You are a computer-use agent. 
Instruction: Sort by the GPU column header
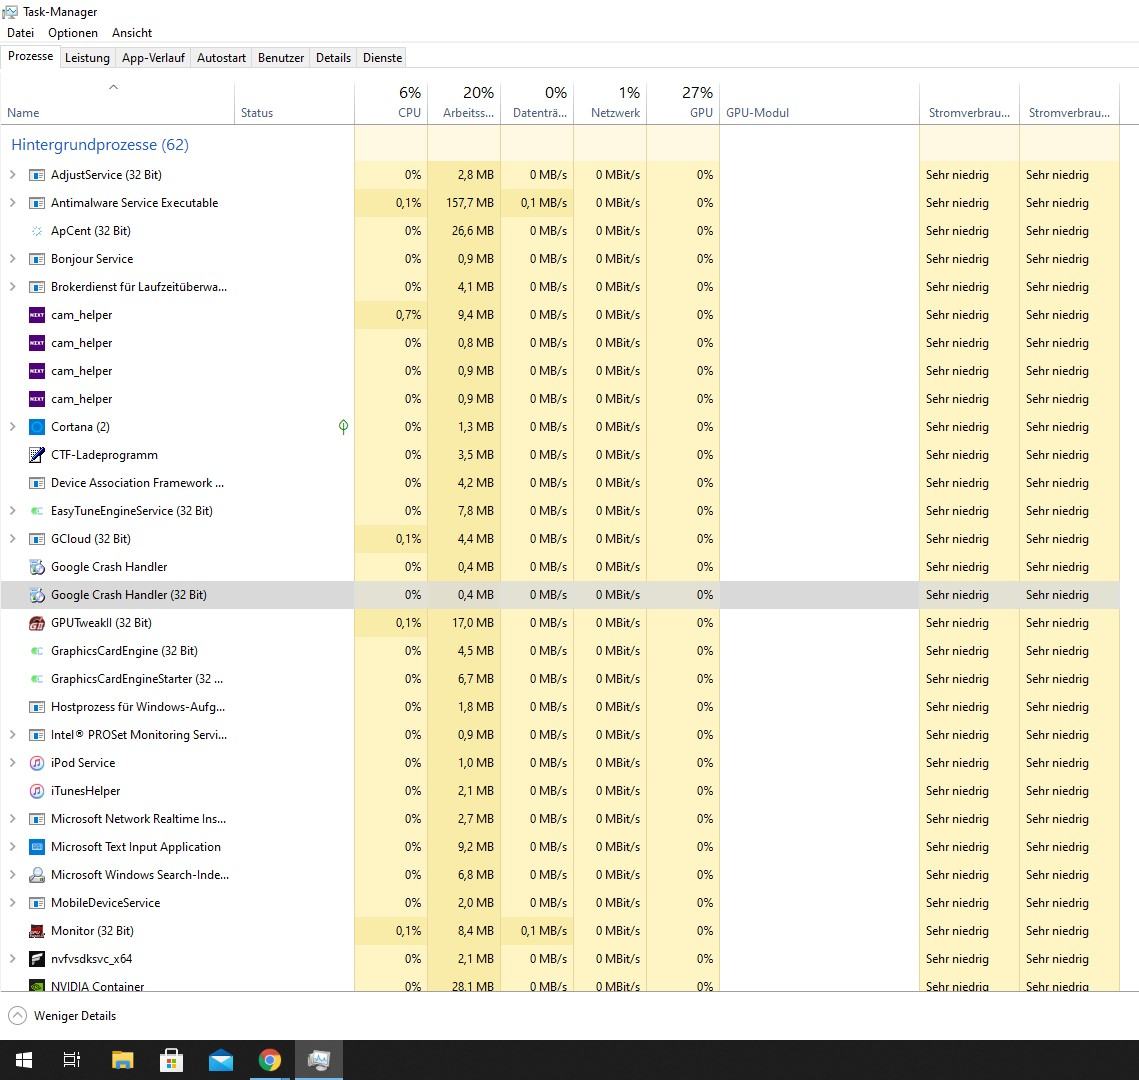pos(683,104)
